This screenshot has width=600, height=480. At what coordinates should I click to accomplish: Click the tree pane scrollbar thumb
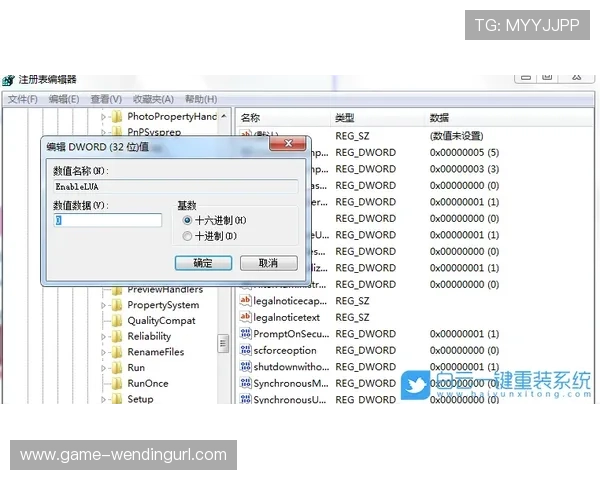click(223, 344)
